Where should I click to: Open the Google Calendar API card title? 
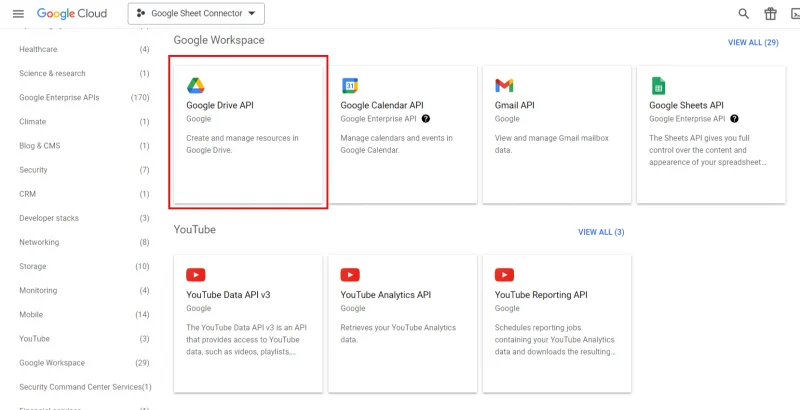coord(382,106)
